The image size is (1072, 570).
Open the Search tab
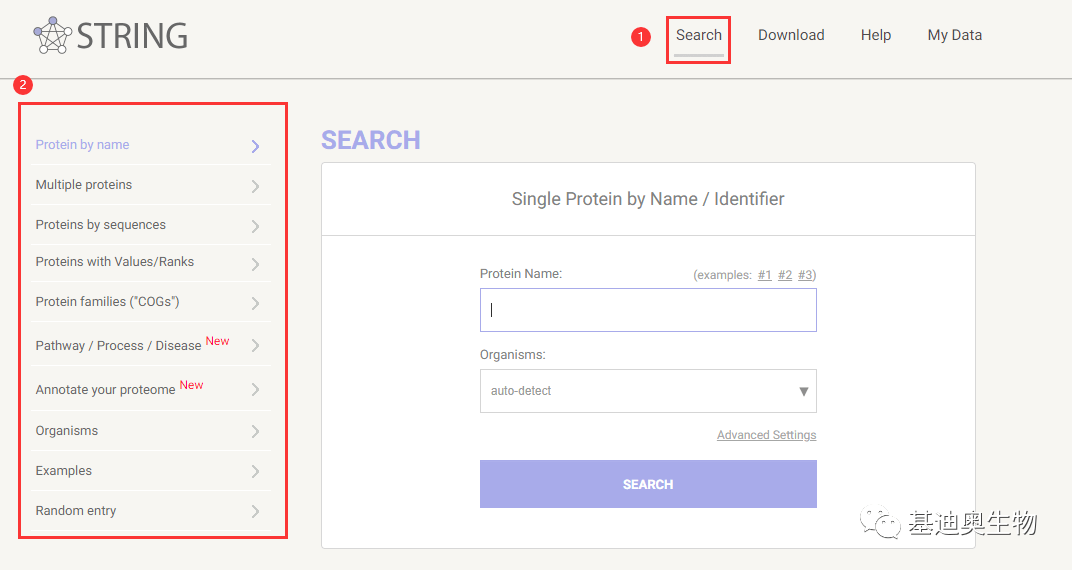(x=698, y=35)
